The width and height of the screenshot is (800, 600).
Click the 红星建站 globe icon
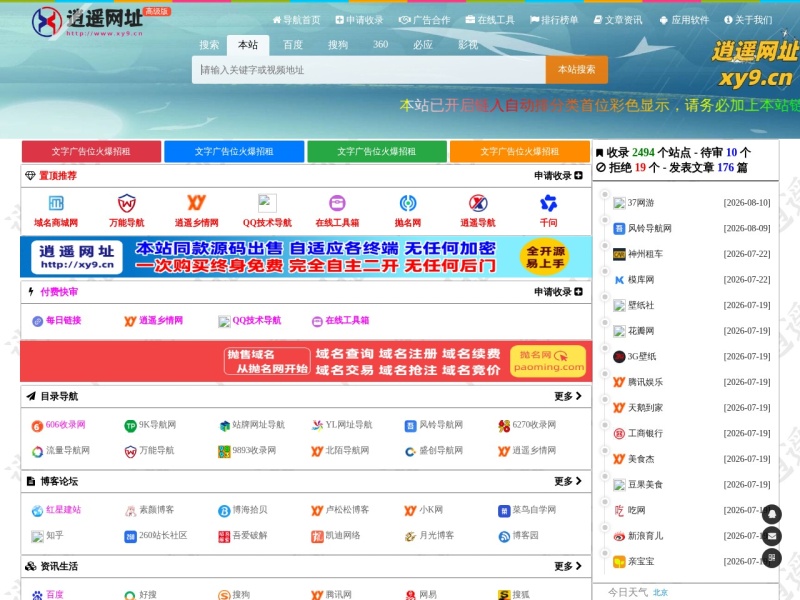(x=37, y=511)
